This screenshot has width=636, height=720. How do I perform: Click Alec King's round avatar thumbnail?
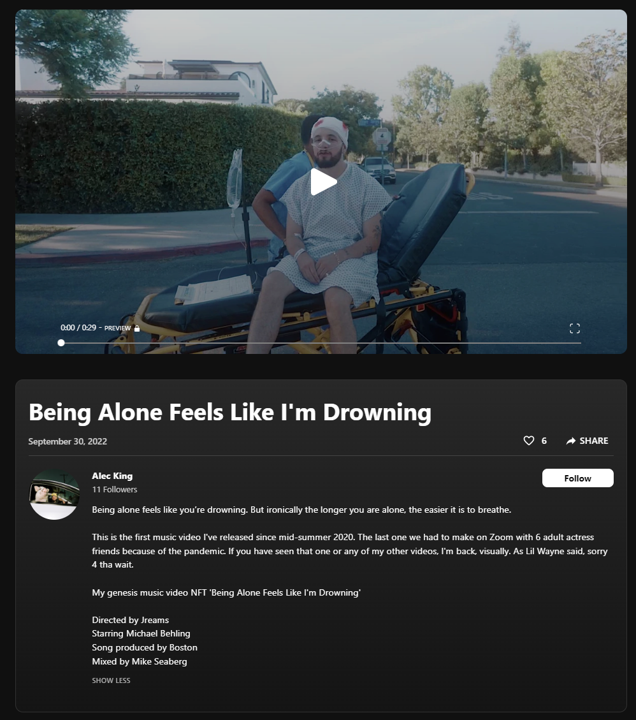point(54,495)
